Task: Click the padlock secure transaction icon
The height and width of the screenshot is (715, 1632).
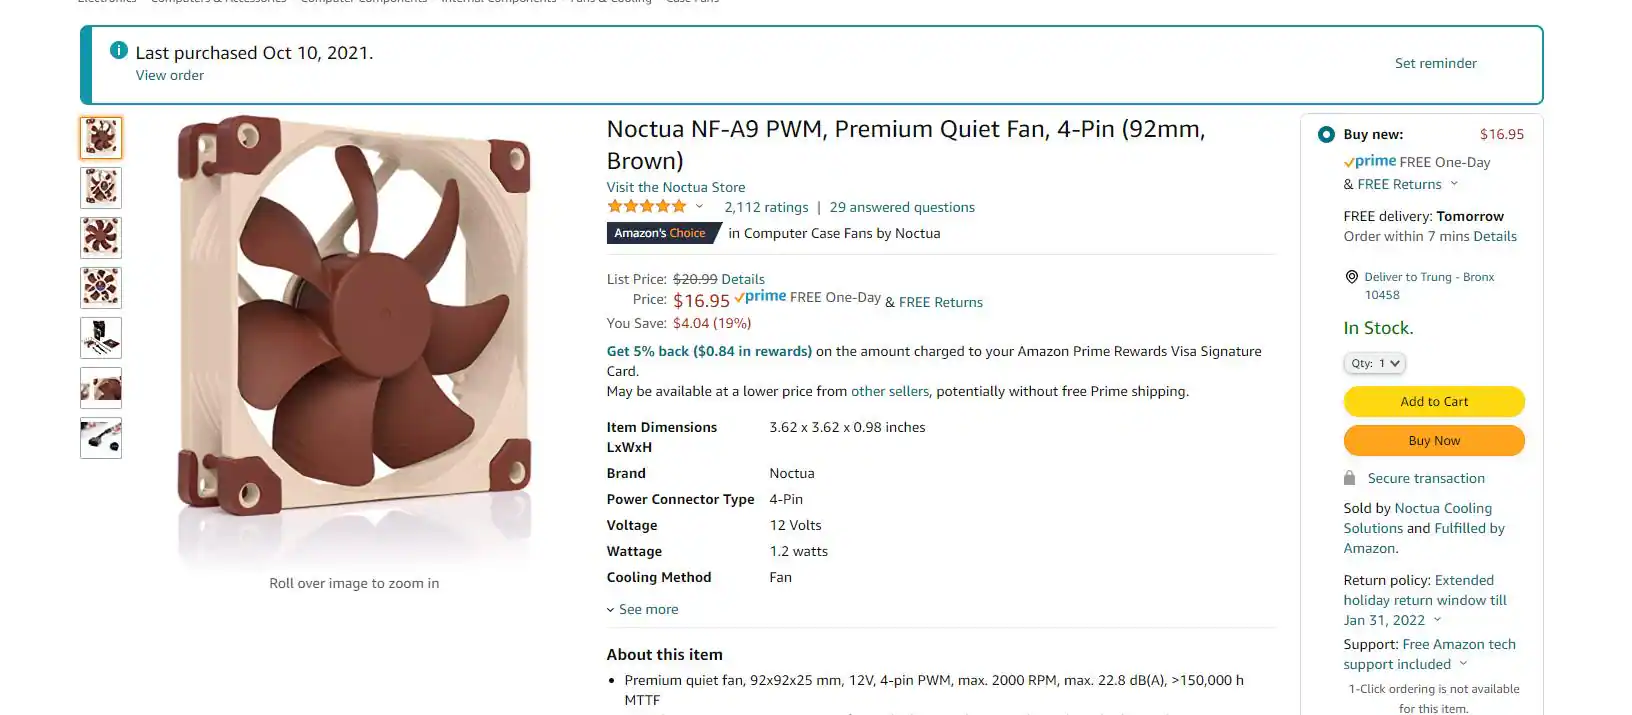Action: pyautogui.click(x=1349, y=478)
